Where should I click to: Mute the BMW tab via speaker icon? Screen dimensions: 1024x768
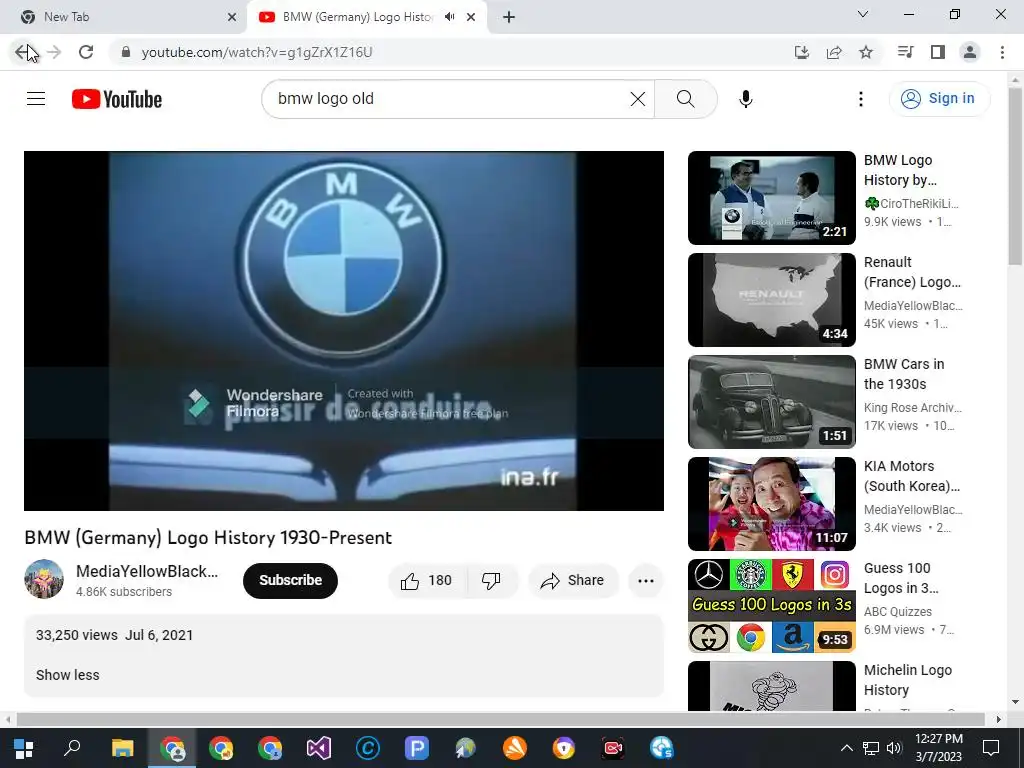pyautogui.click(x=449, y=17)
